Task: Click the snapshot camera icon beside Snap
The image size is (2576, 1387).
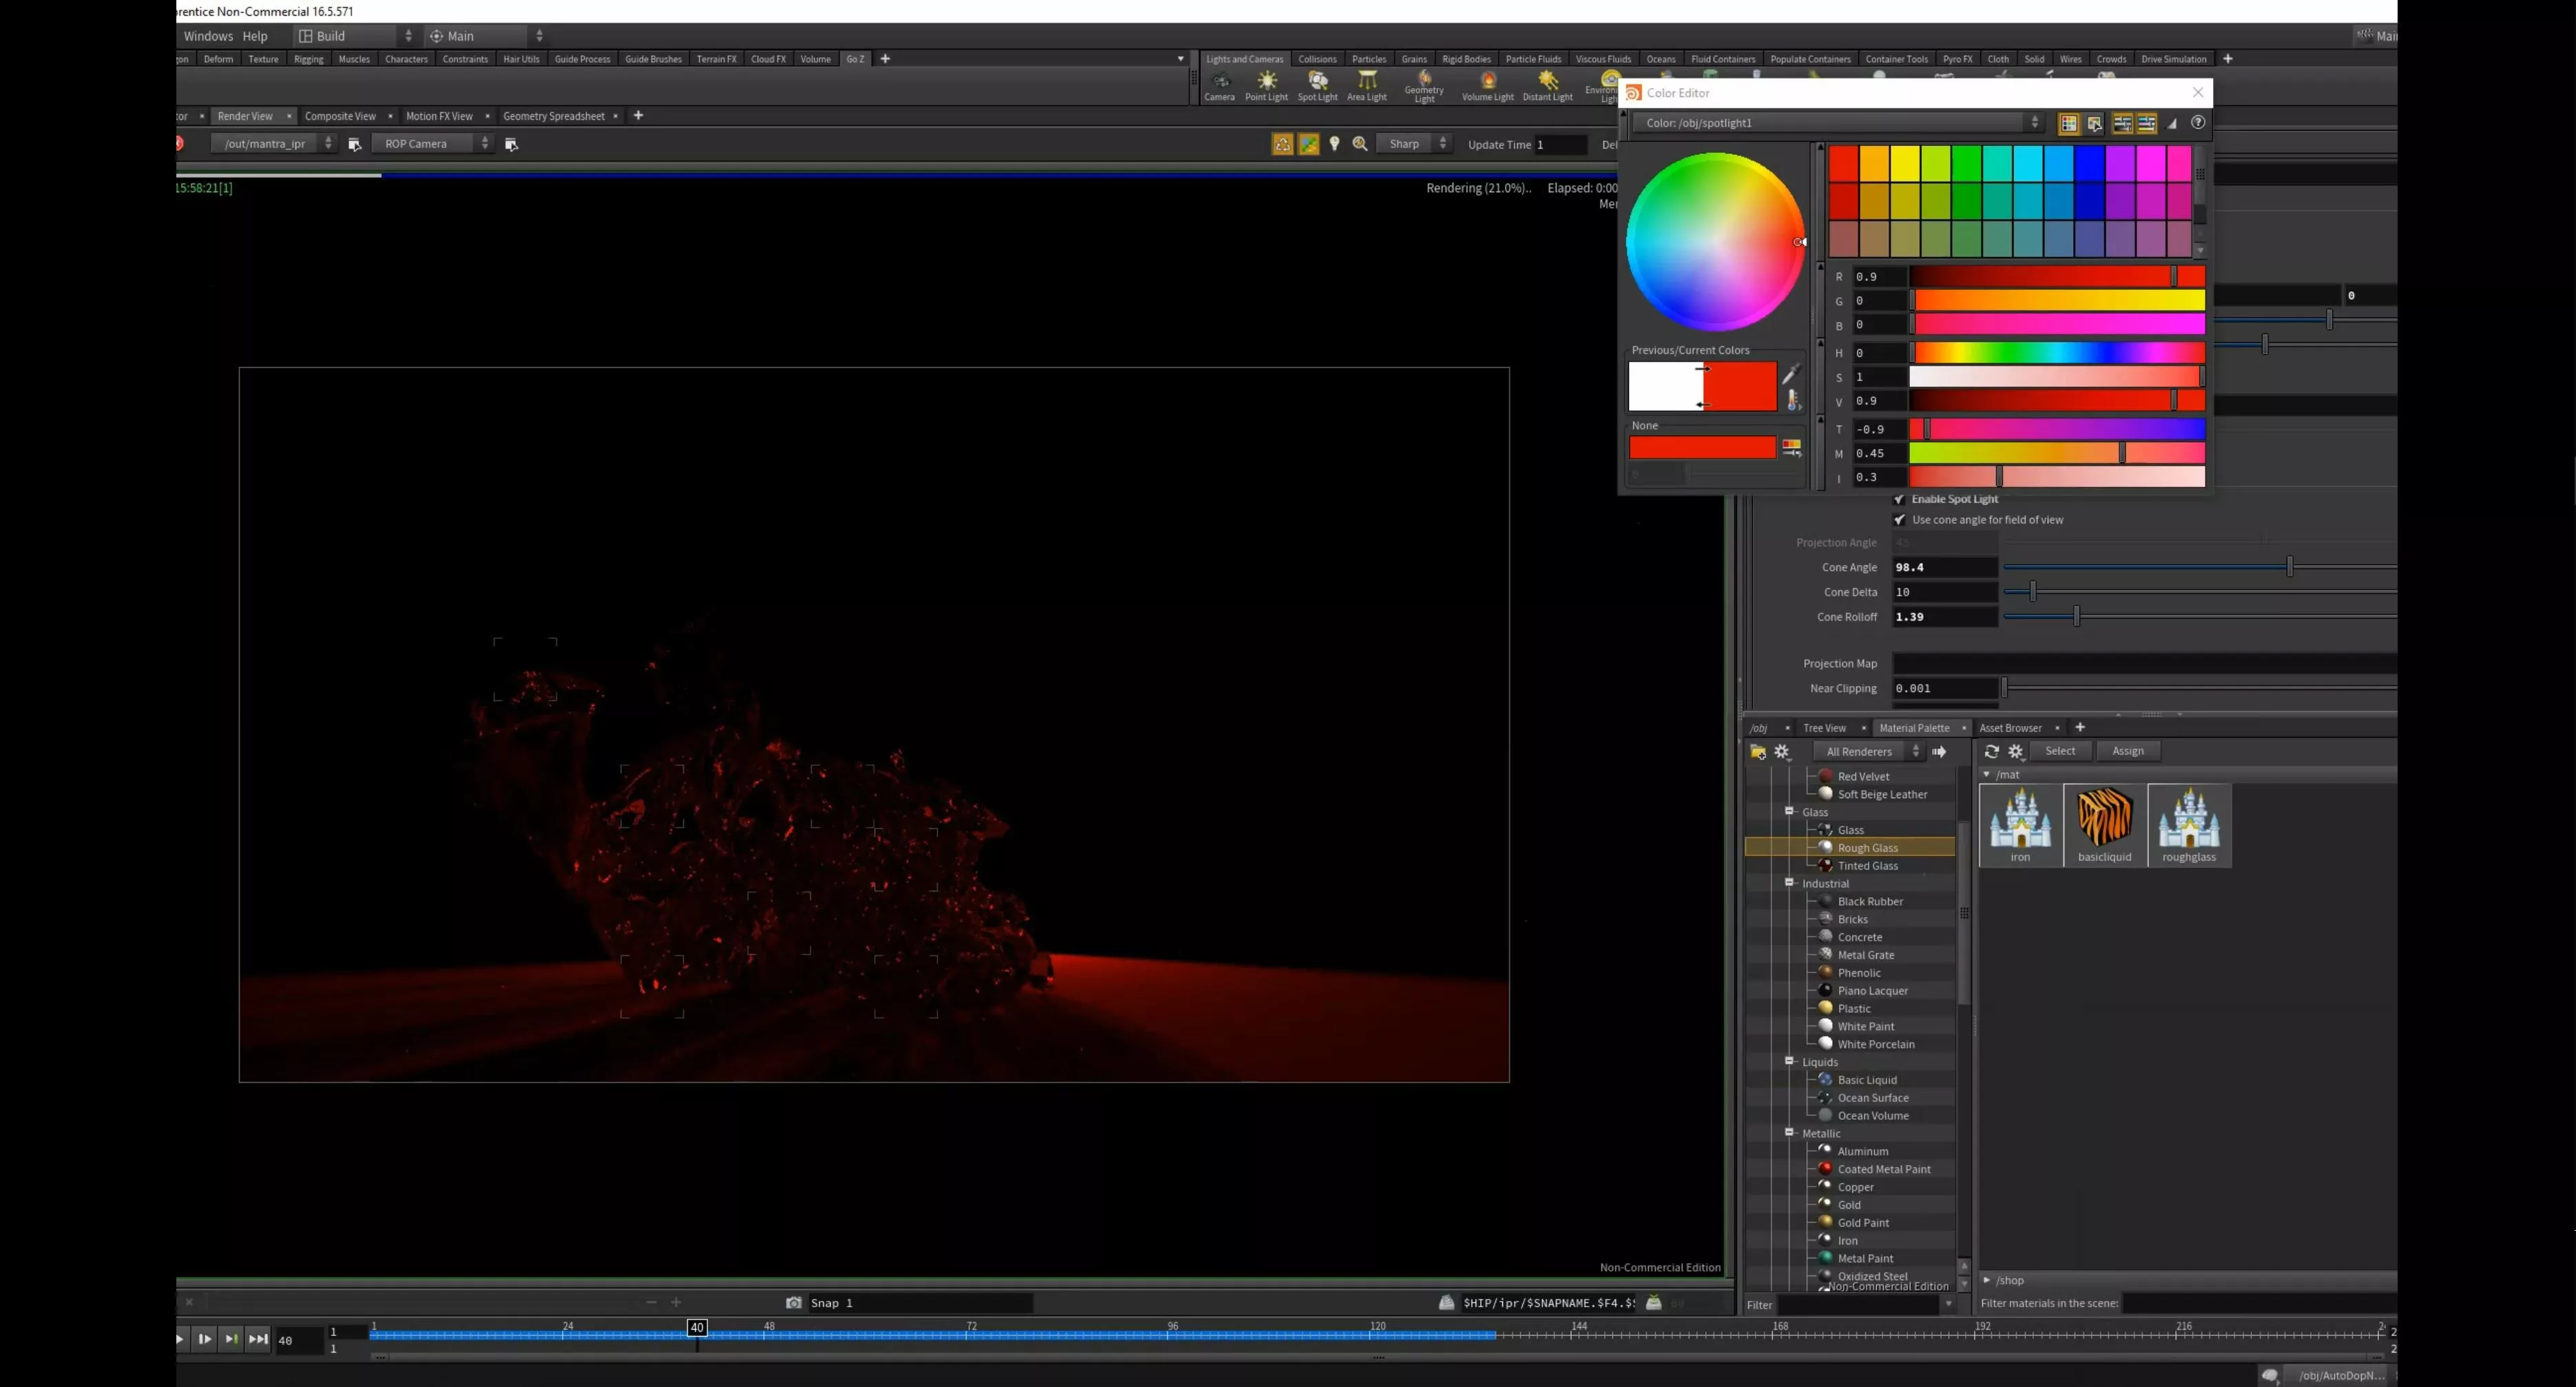Action: [793, 1302]
